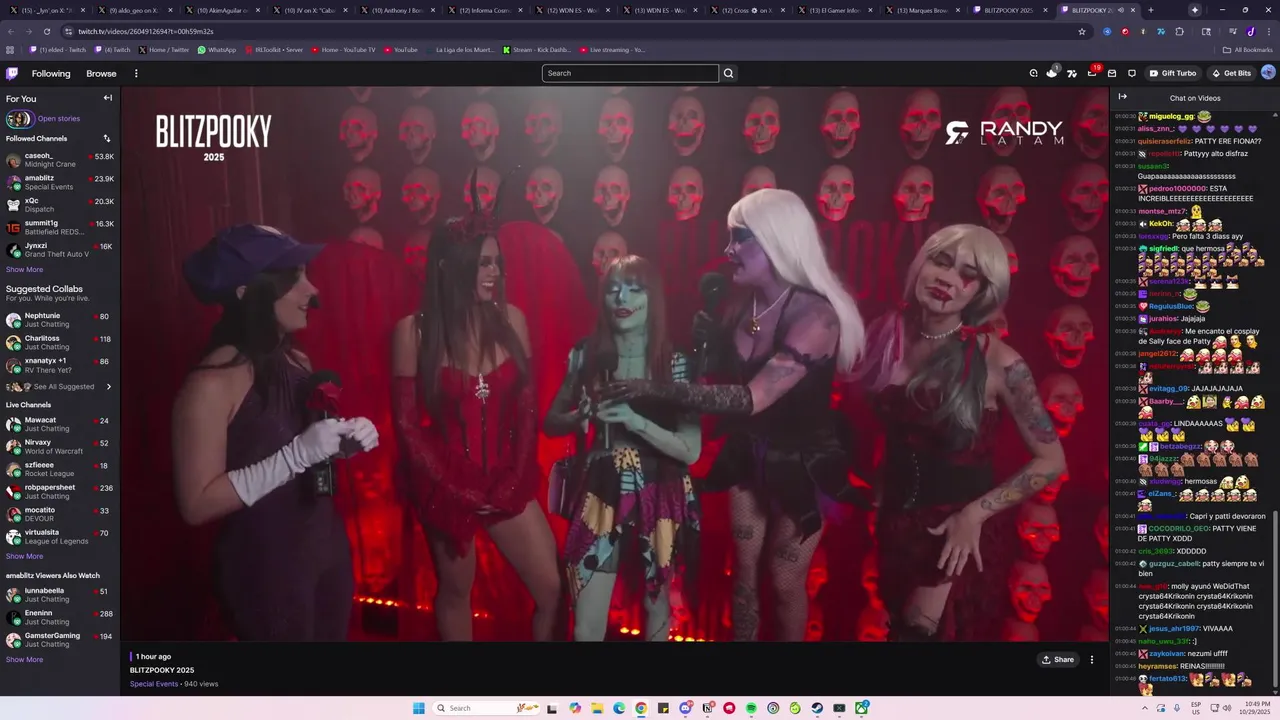Image resolution: width=1280 pixels, height=720 pixels.
Task: Collapse the For You sidebar
Action: click(108, 98)
